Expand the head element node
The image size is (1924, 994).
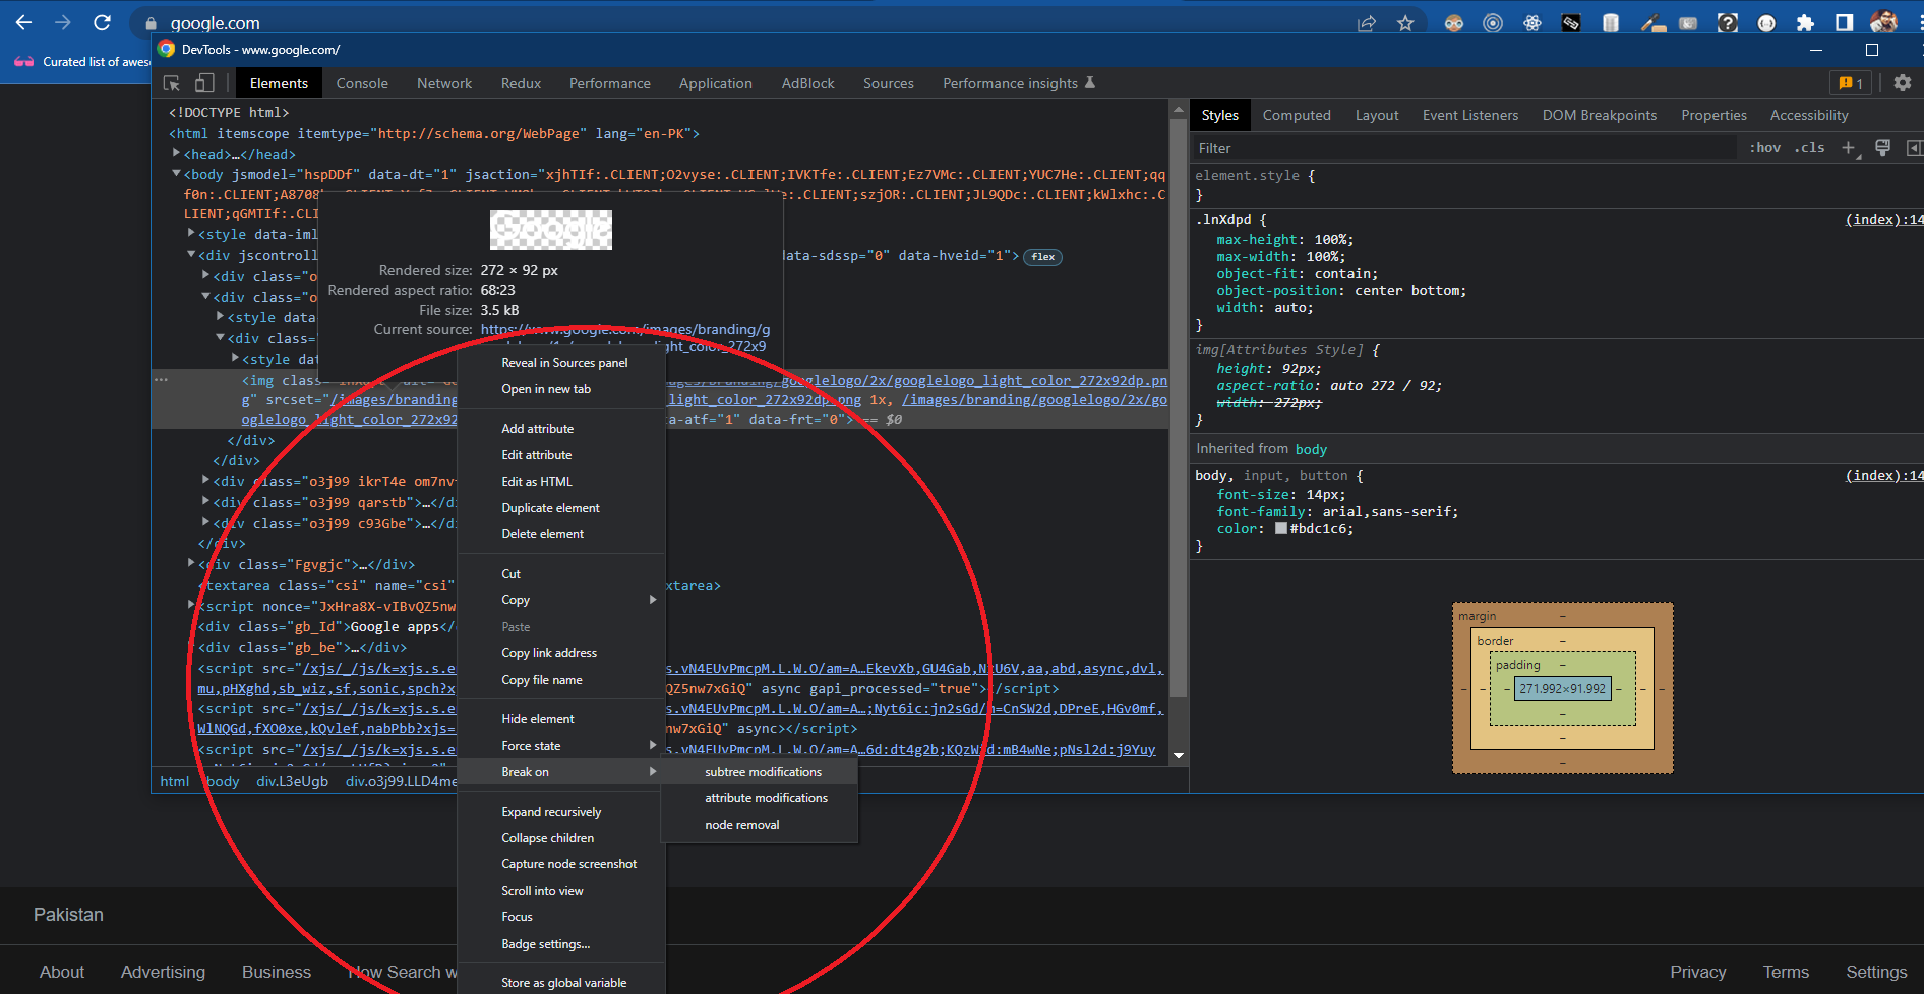[176, 153]
